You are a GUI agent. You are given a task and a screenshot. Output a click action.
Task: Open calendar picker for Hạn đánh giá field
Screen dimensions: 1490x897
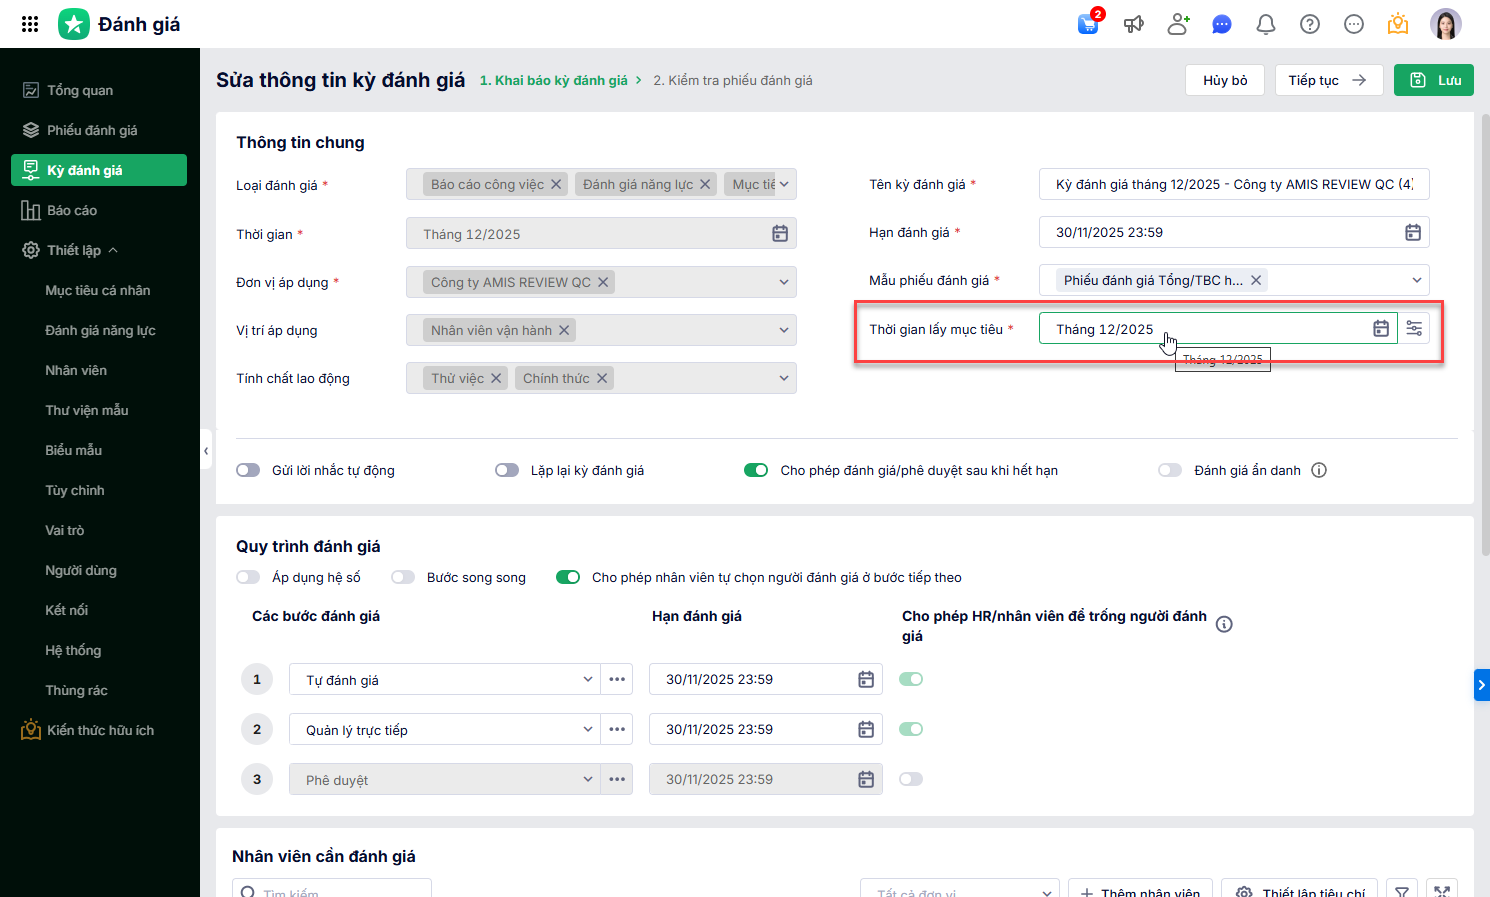[1413, 233]
